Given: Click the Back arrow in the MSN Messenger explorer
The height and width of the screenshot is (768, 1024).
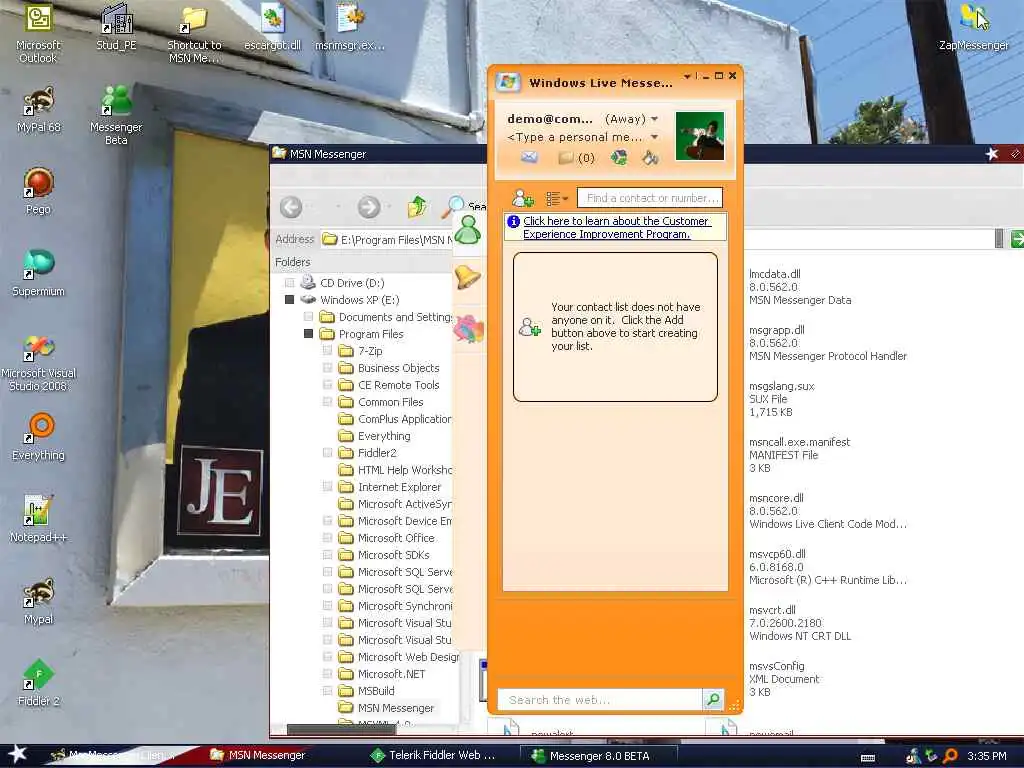Looking at the screenshot, I should coord(291,207).
